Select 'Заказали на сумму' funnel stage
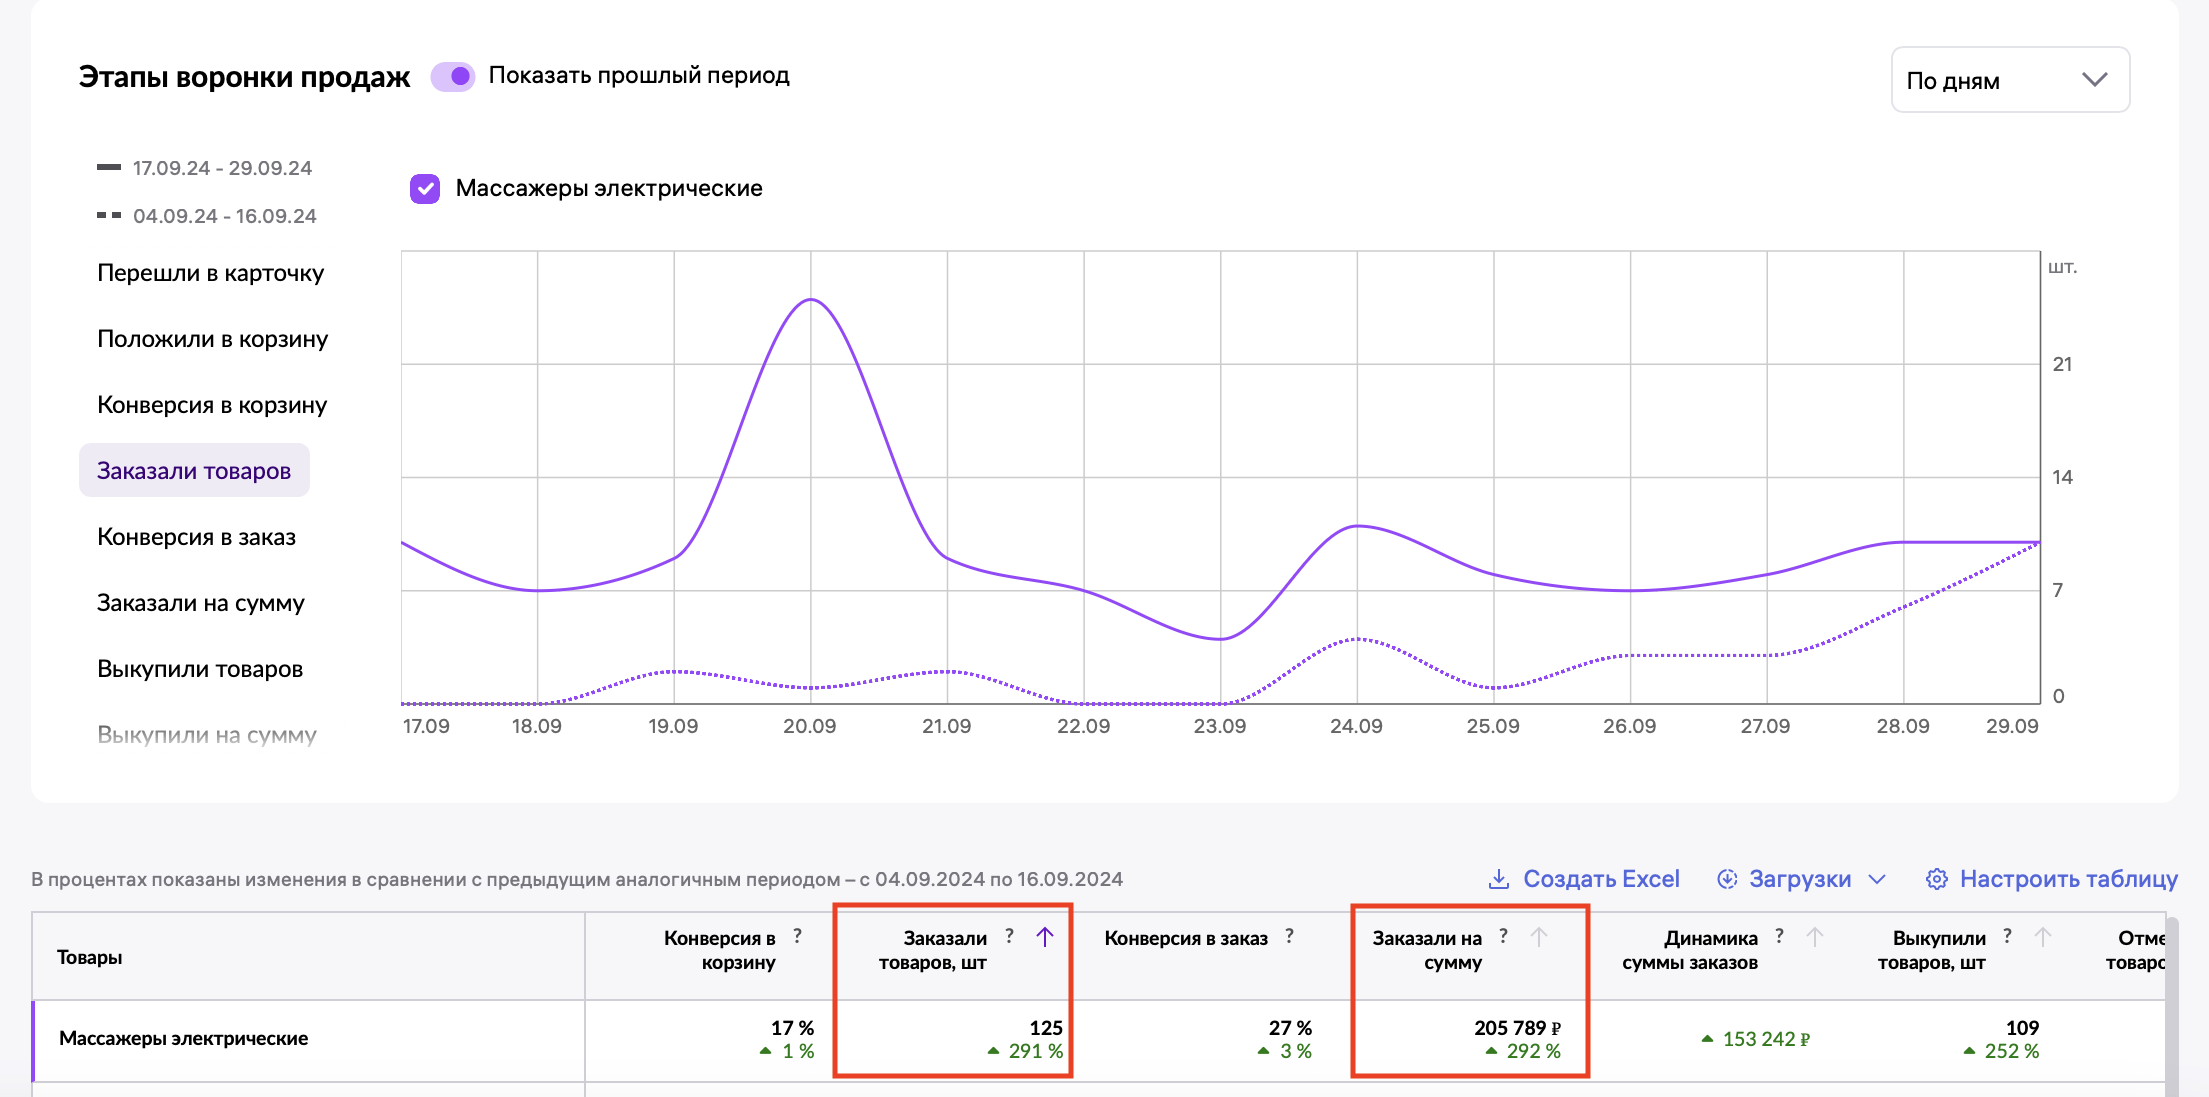Screen dimensions: 2209x1097 pyautogui.click(x=201, y=603)
